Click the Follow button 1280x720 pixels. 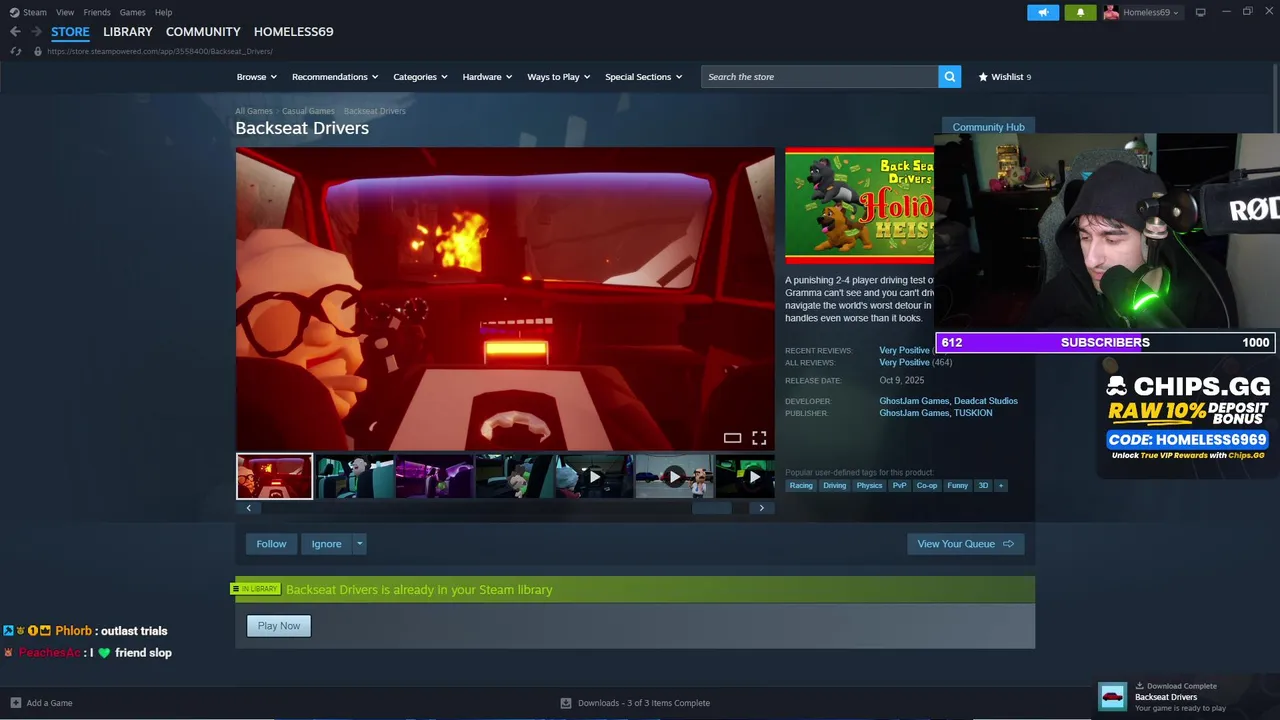tap(271, 544)
